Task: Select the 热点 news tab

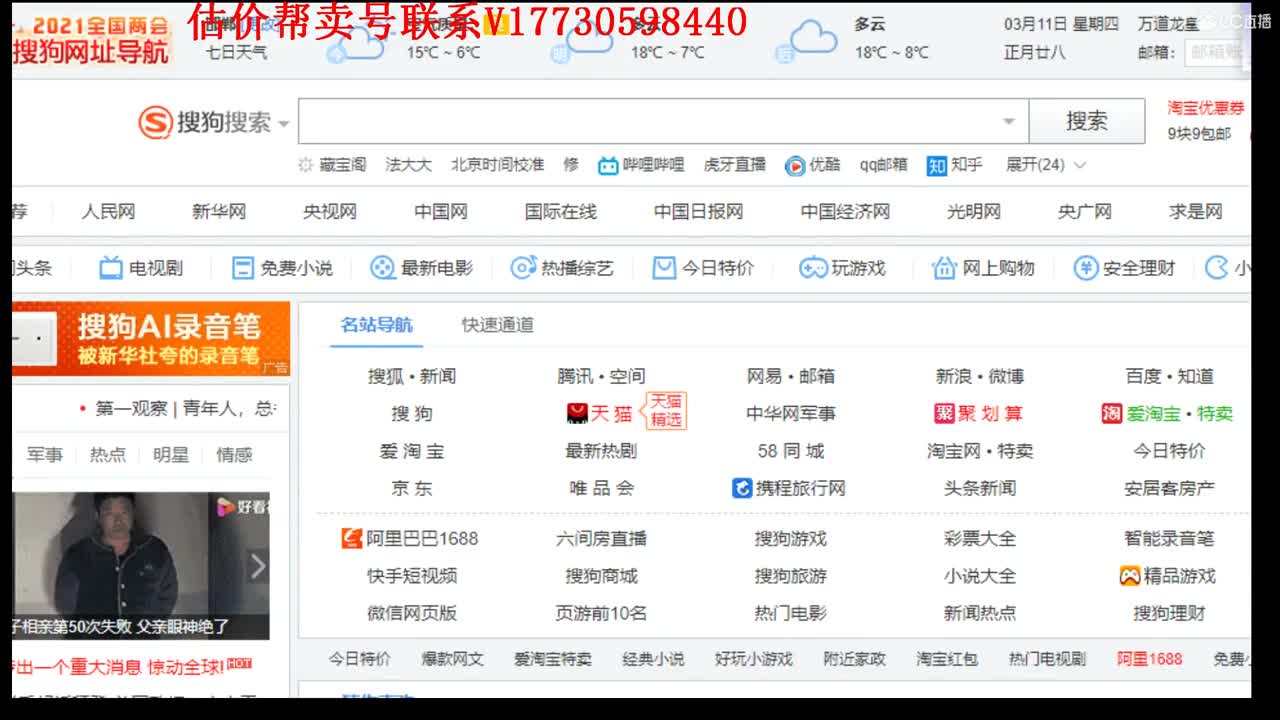Action: 108,454
